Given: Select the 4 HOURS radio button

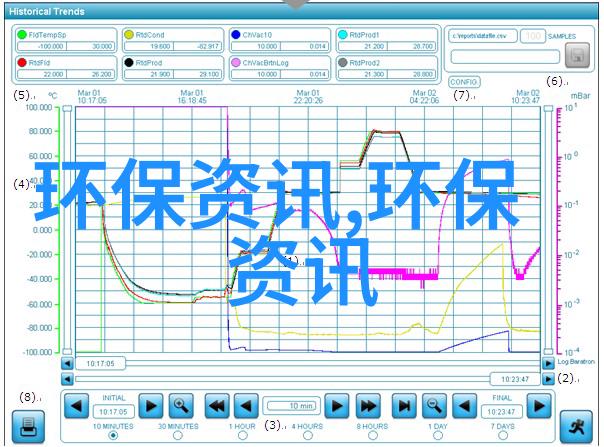Looking at the screenshot, I should coord(308,435).
